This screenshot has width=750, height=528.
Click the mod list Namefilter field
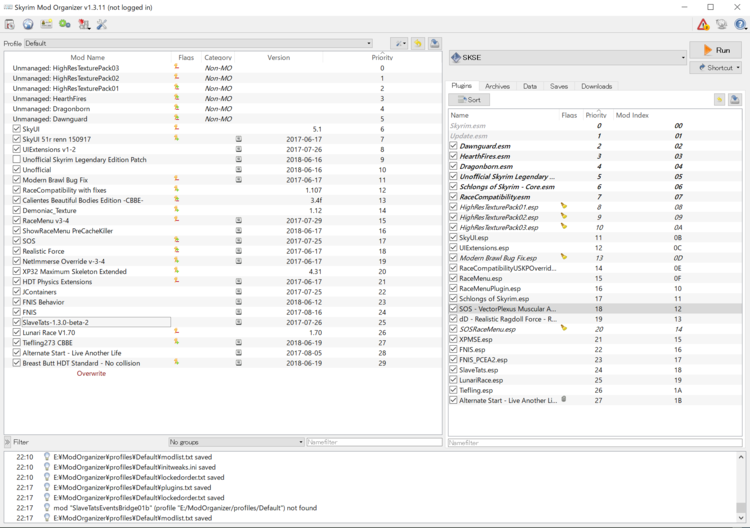[x=374, y=442]
